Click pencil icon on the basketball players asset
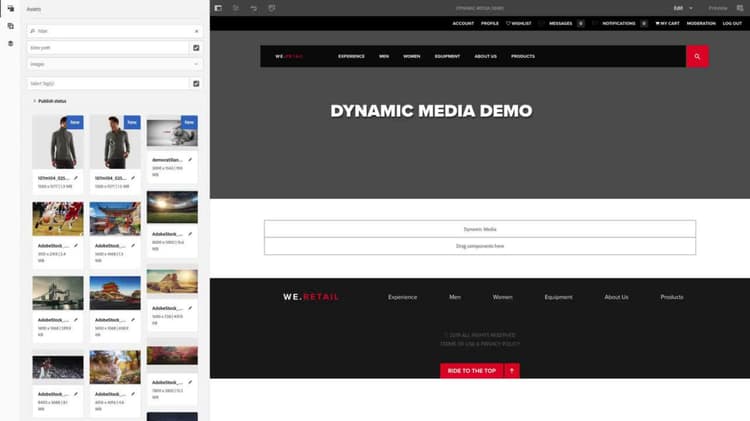750x421 pixels. (x=76, y=245)
